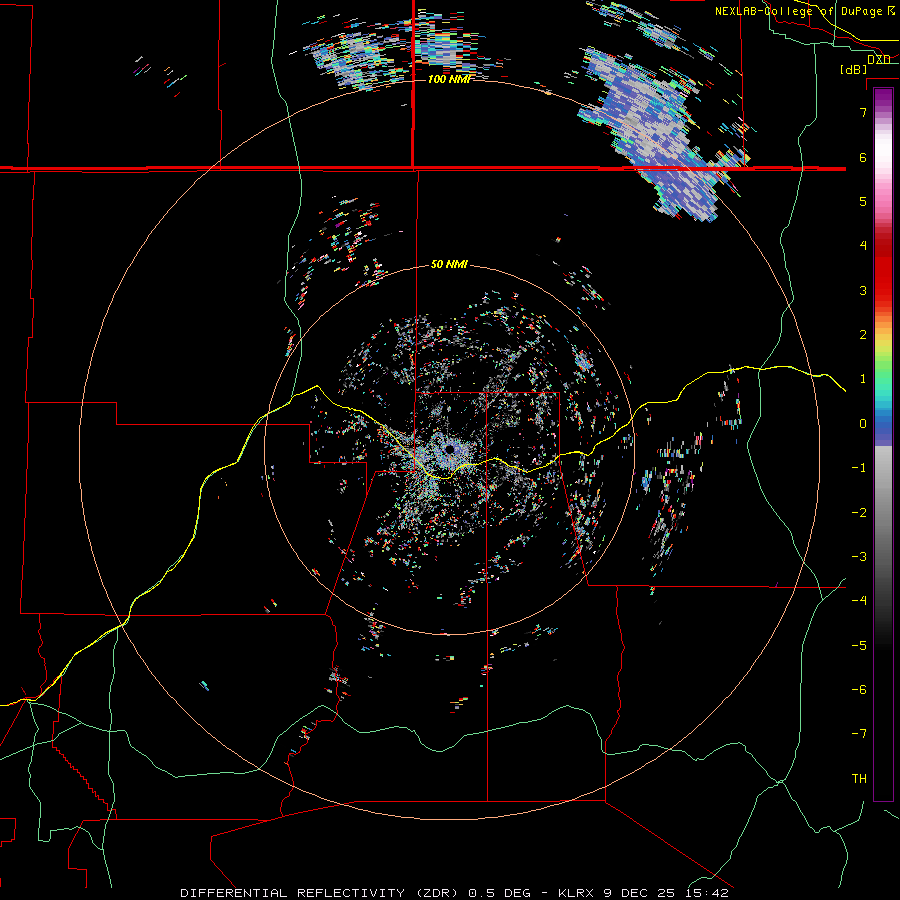Click the -4 label on dB scale
The height and width of the screenshot is (900, 900).
(859, 601)
